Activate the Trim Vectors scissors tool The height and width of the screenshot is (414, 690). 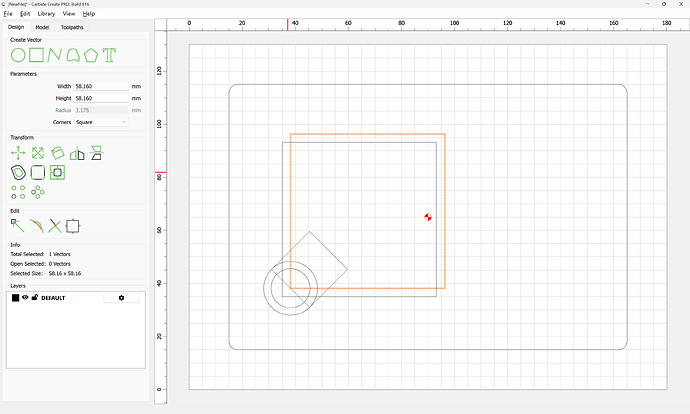coord(55,226)
